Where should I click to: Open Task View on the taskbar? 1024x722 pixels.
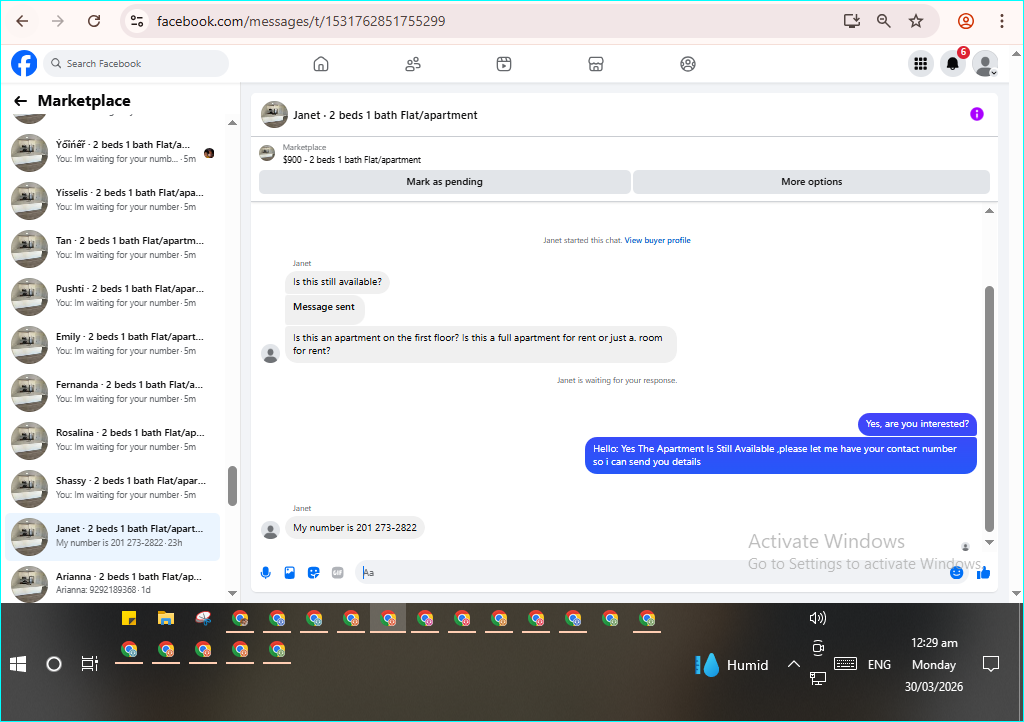point(89,664)
